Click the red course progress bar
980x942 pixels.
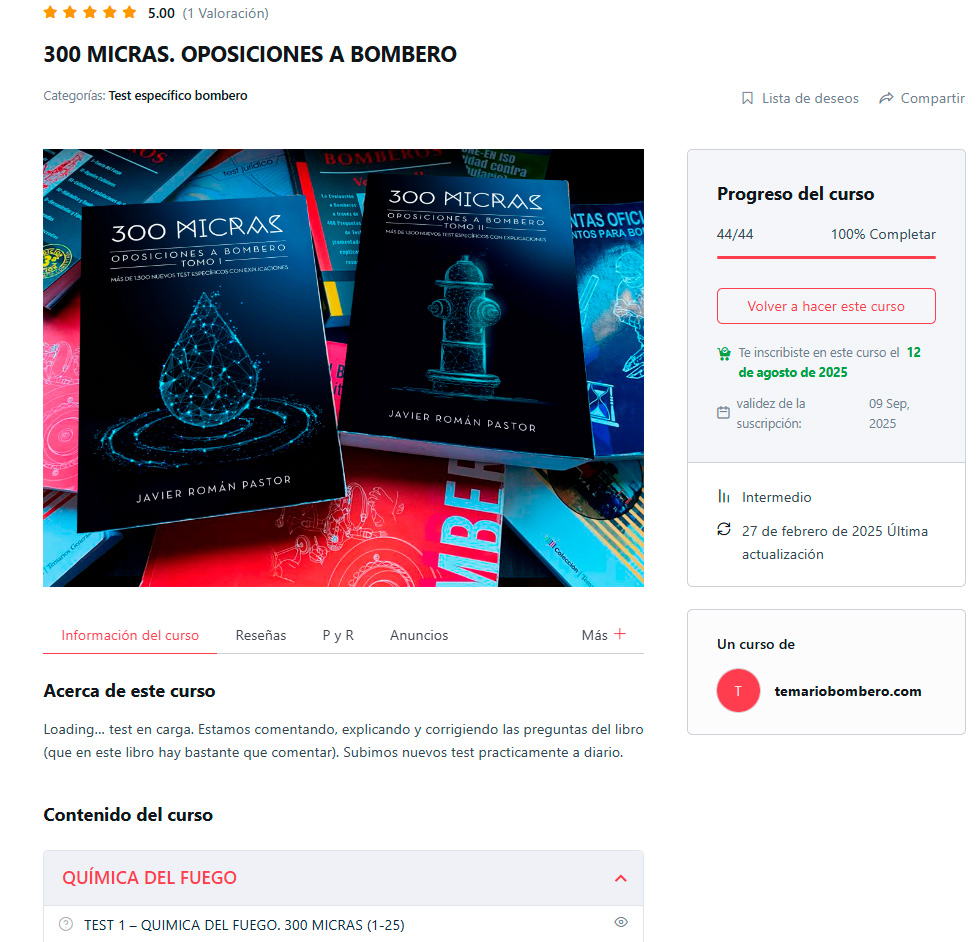click(x=826, y=257)
